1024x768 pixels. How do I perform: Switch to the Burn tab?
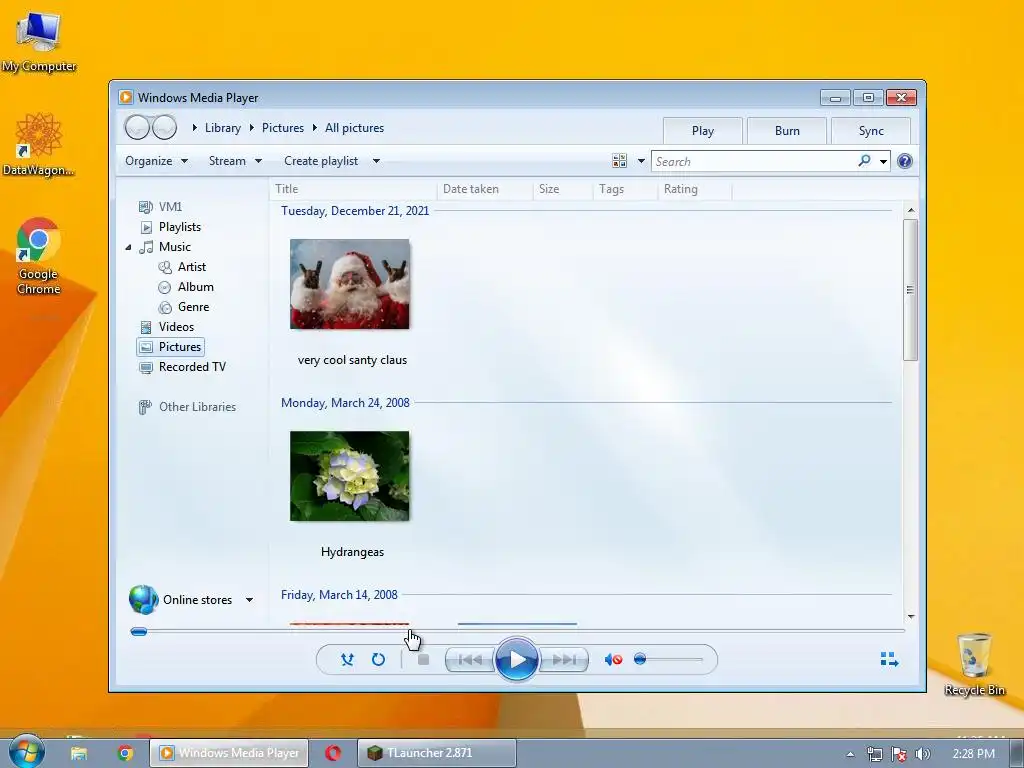(787, 131)
